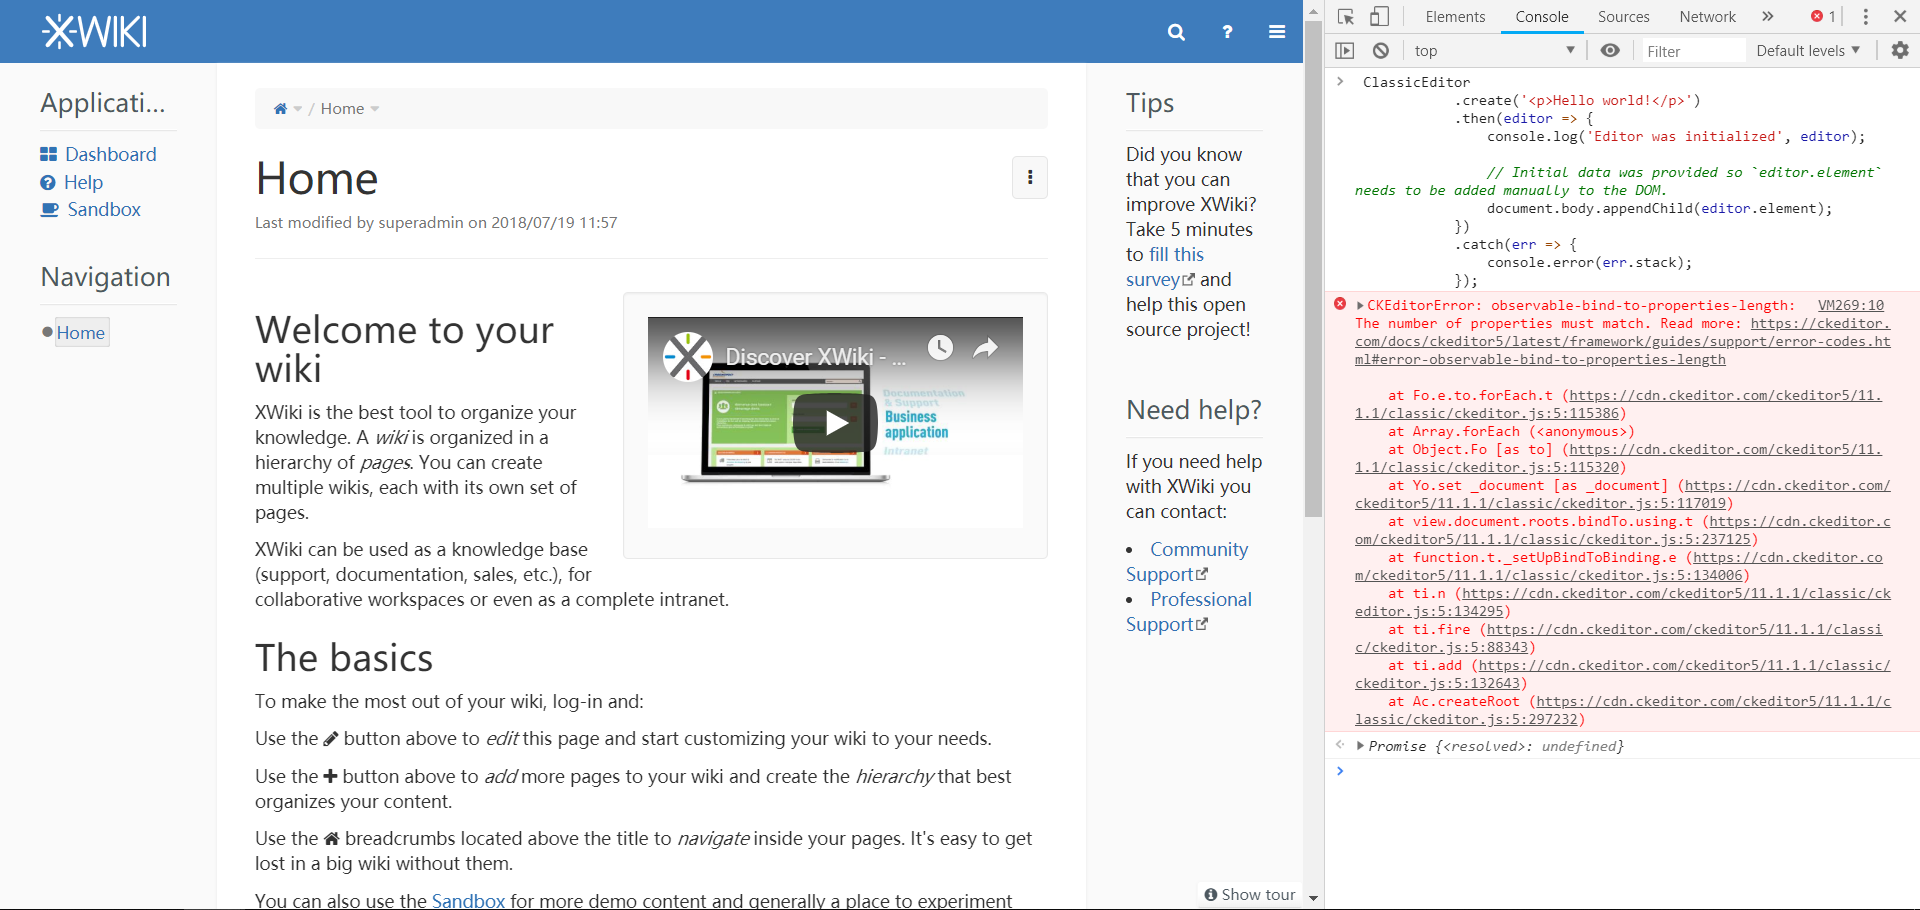Focus the console Filter field
Image resolution: width=1920 pixels, height=910 pixels.
pos(1693,51)
